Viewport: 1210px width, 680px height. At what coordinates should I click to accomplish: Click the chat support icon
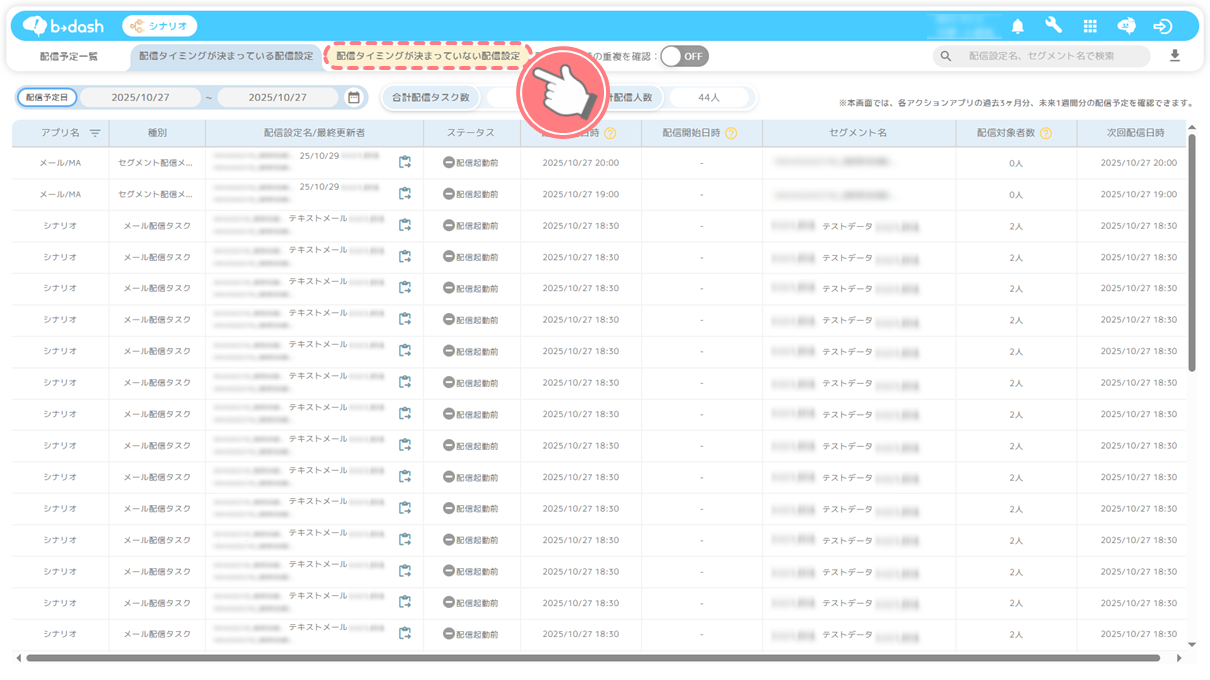1126,26
